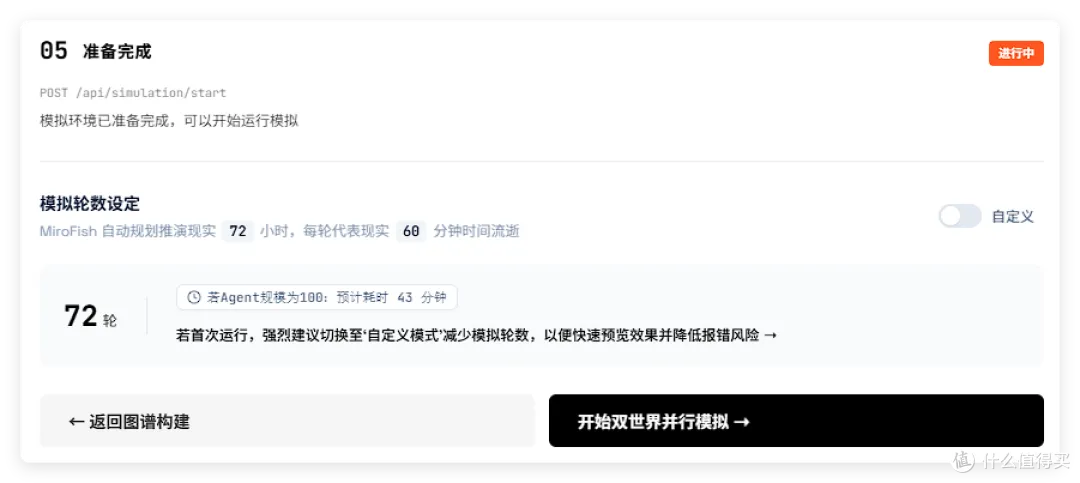Click the arrow after the 自定义模式 suggestion text
Image resolution: width=1080 pixels, height=483 pixels.
coord(771,336)
